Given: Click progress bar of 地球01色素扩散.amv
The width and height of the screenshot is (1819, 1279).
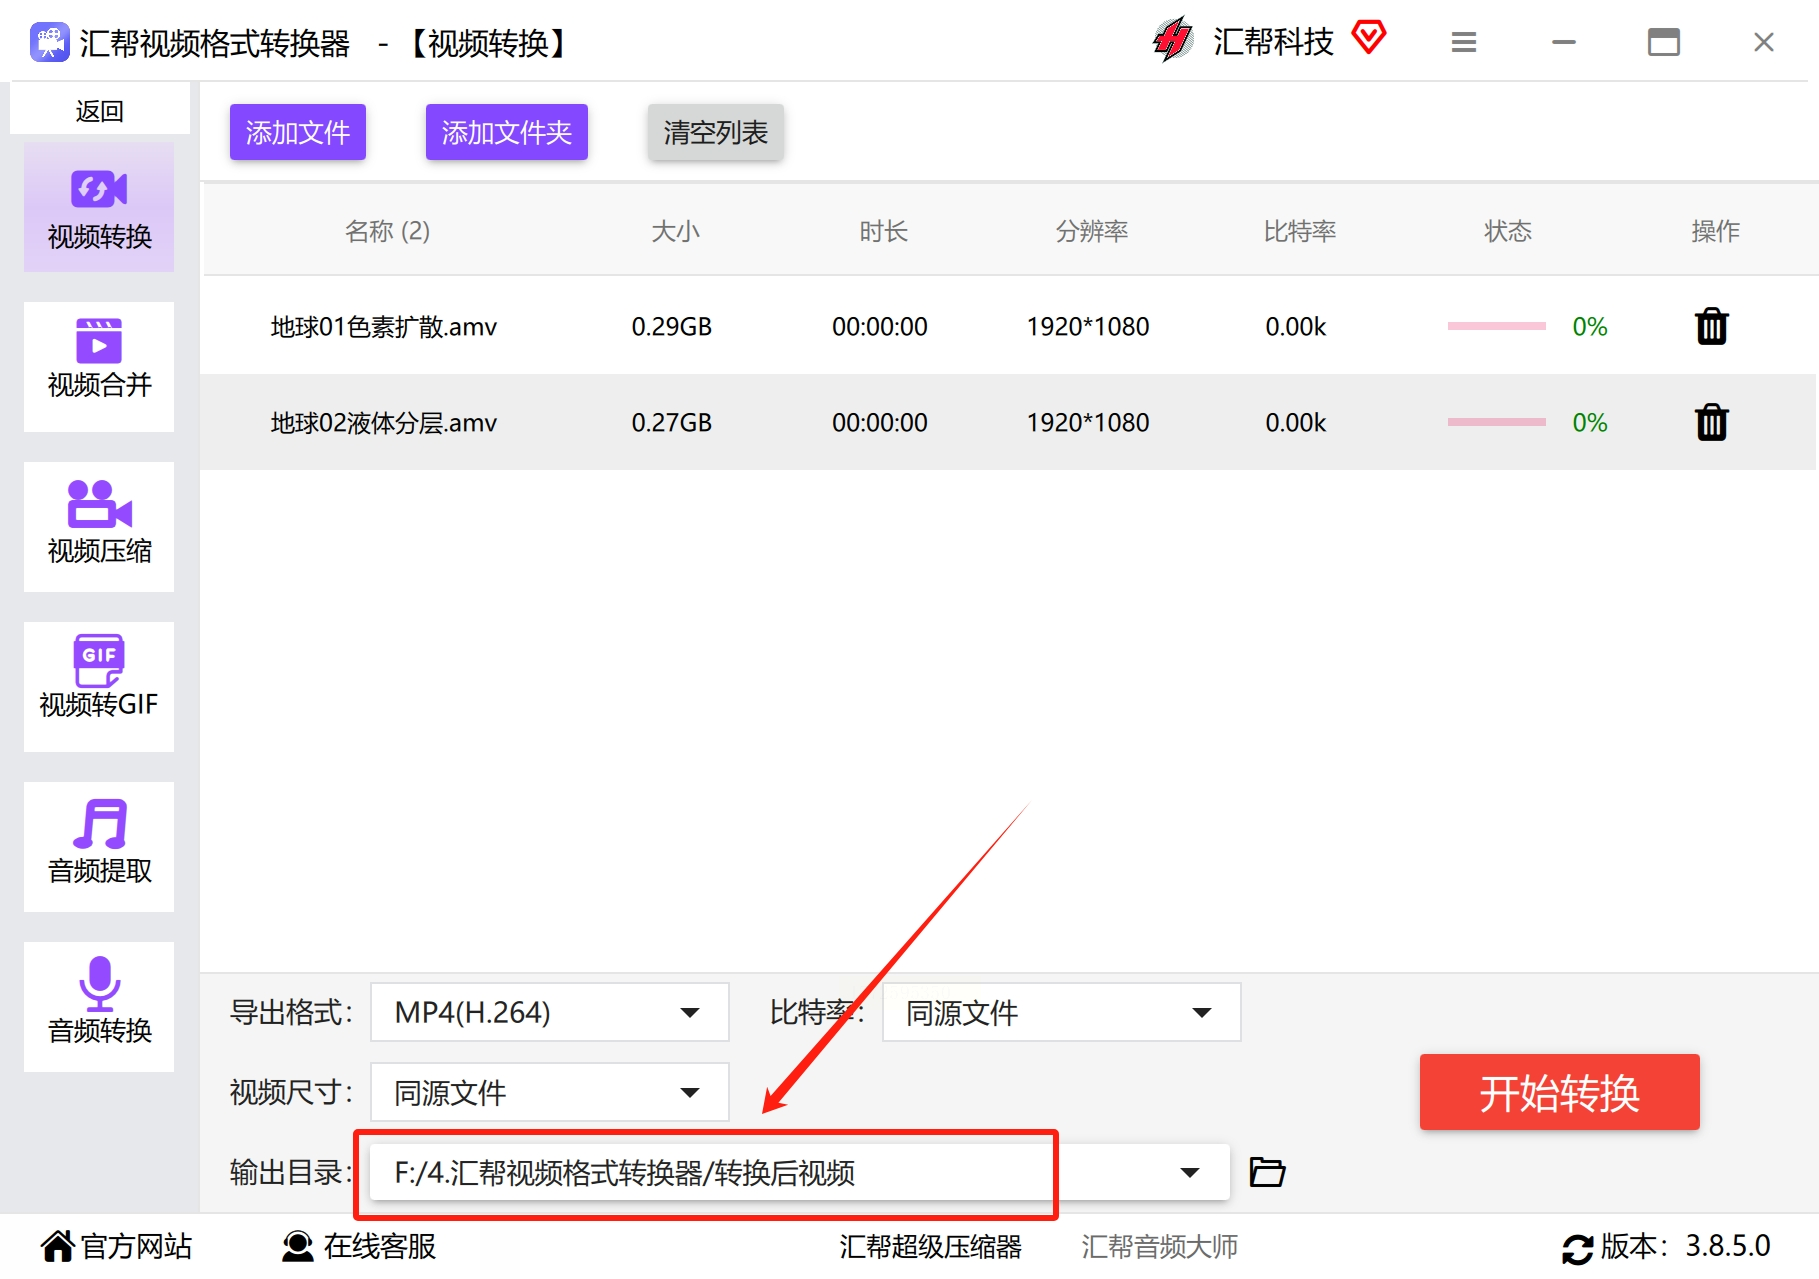Looking at the screenshot, I should (1496, 326).
